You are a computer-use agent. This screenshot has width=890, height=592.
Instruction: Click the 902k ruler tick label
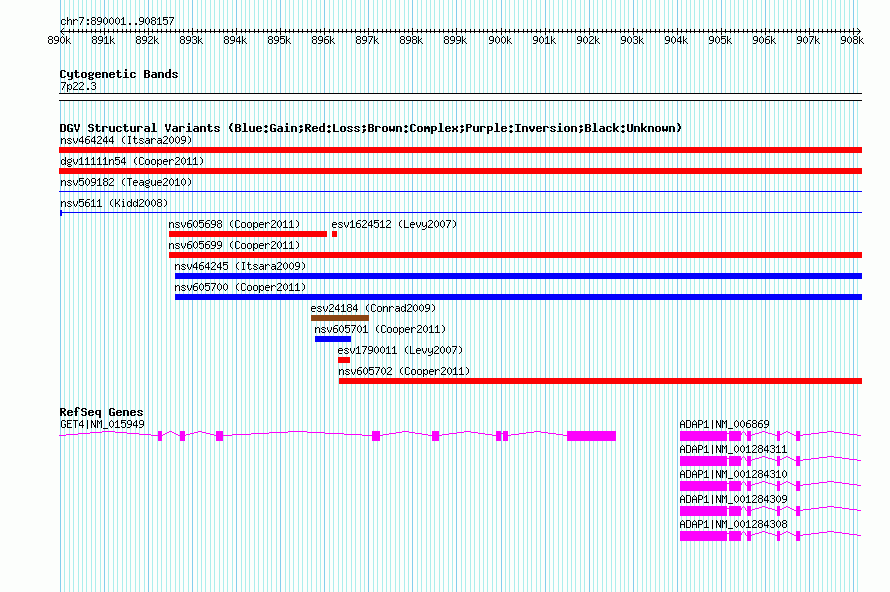587,40
